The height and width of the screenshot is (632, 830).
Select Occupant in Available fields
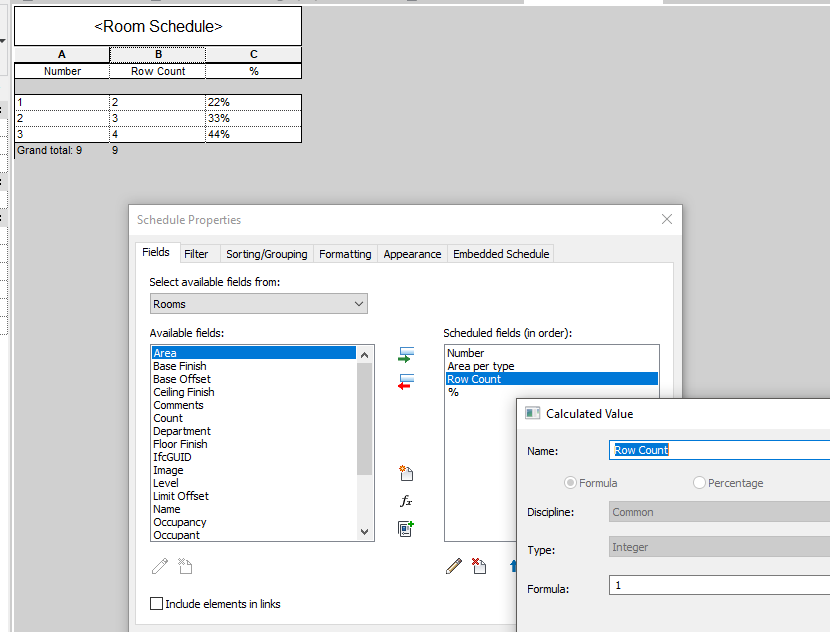pyautogui.click(x=254, y=535)
